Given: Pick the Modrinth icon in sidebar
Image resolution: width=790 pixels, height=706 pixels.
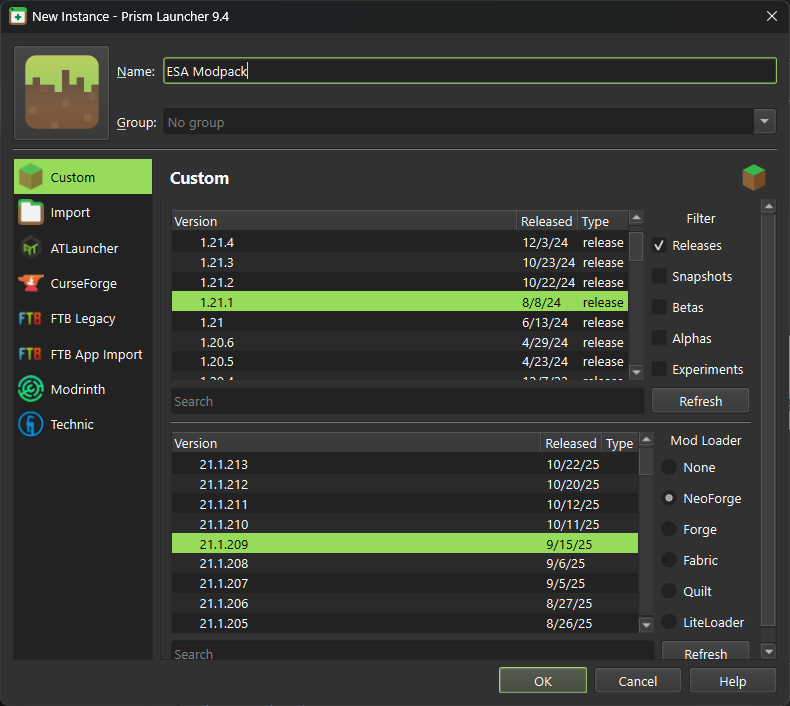Looking at the screenshot, I should click(31, 389).
